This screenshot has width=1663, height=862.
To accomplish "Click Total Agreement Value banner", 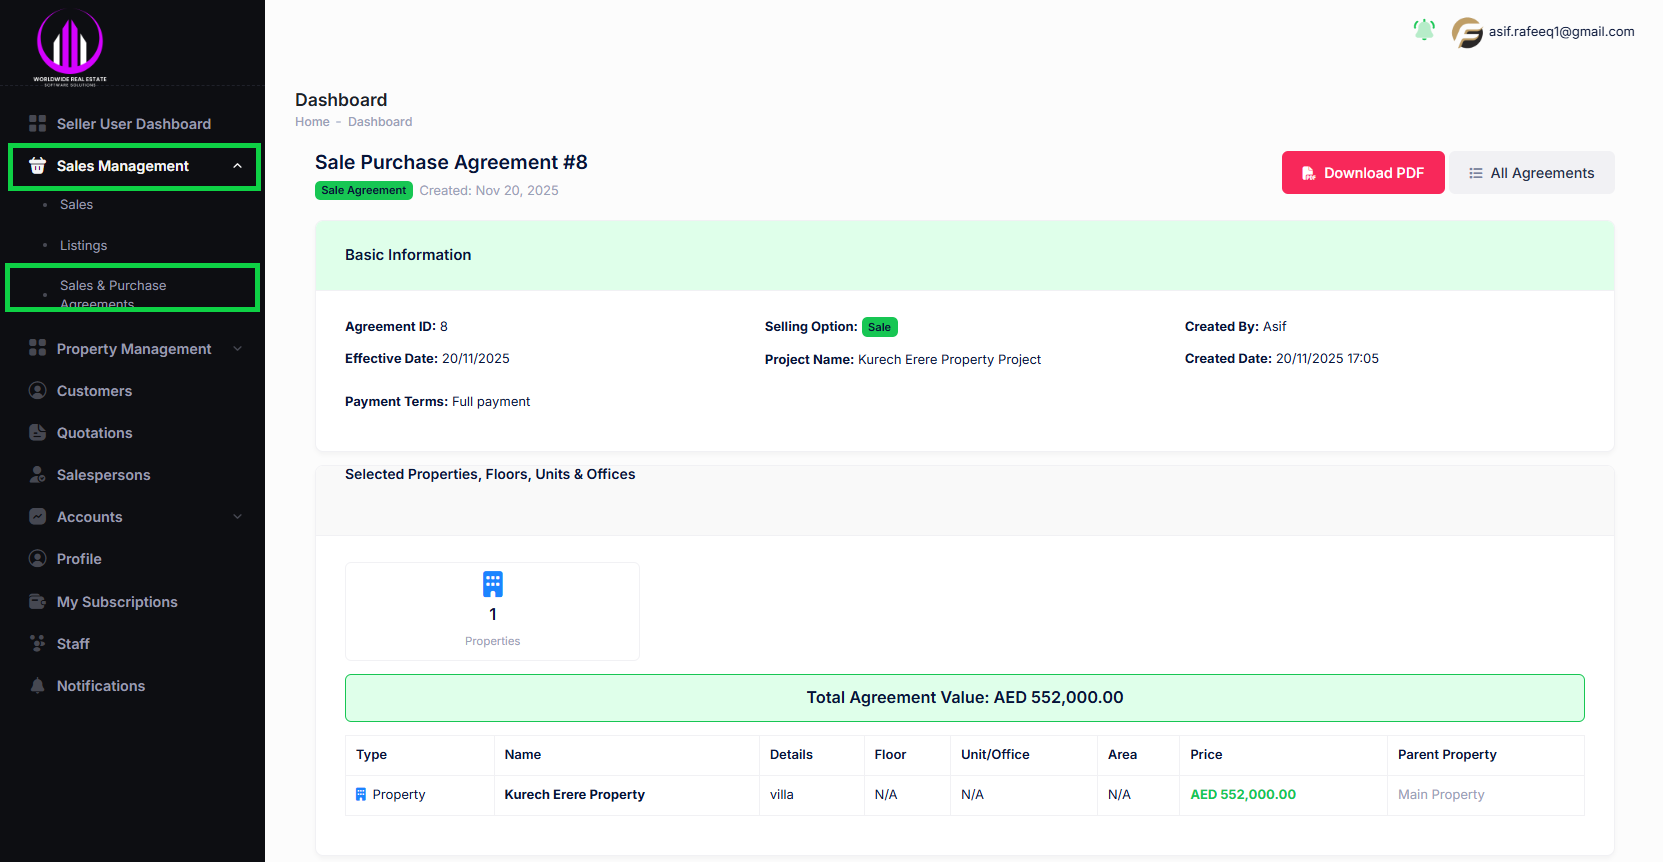I will coord(965,698).
